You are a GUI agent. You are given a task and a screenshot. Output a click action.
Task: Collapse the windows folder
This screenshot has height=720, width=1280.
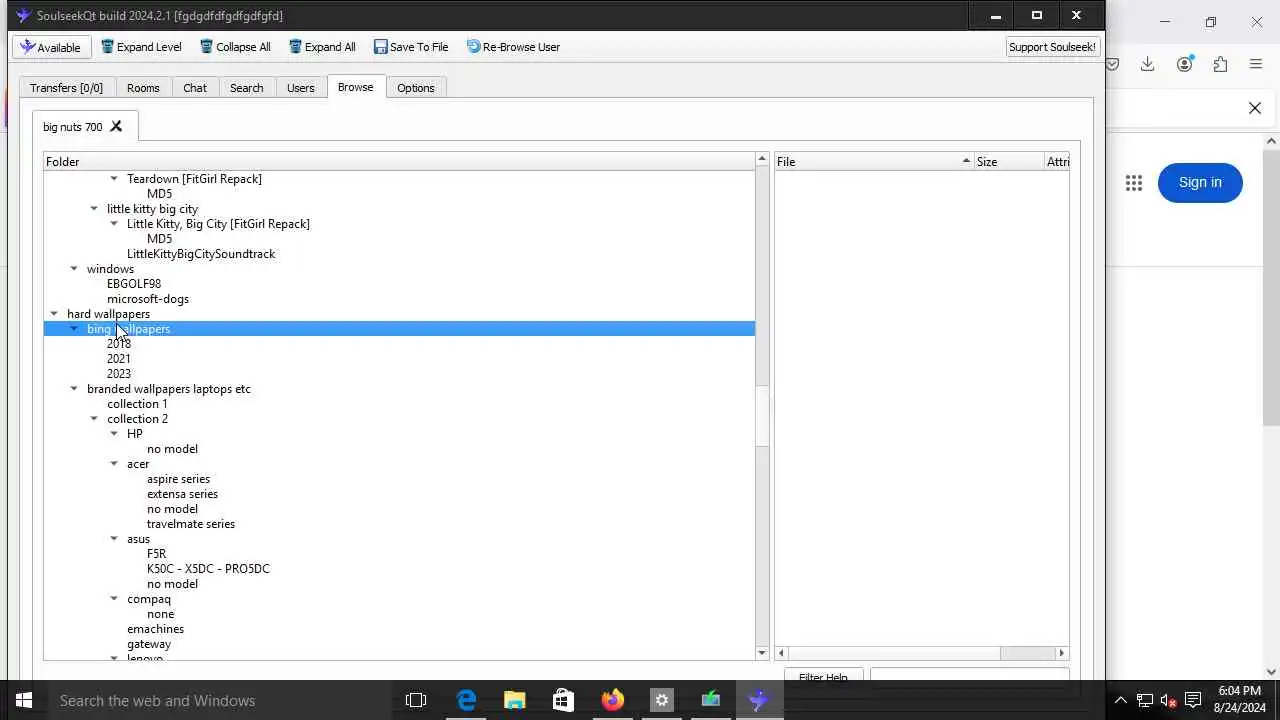pos(74,269)
